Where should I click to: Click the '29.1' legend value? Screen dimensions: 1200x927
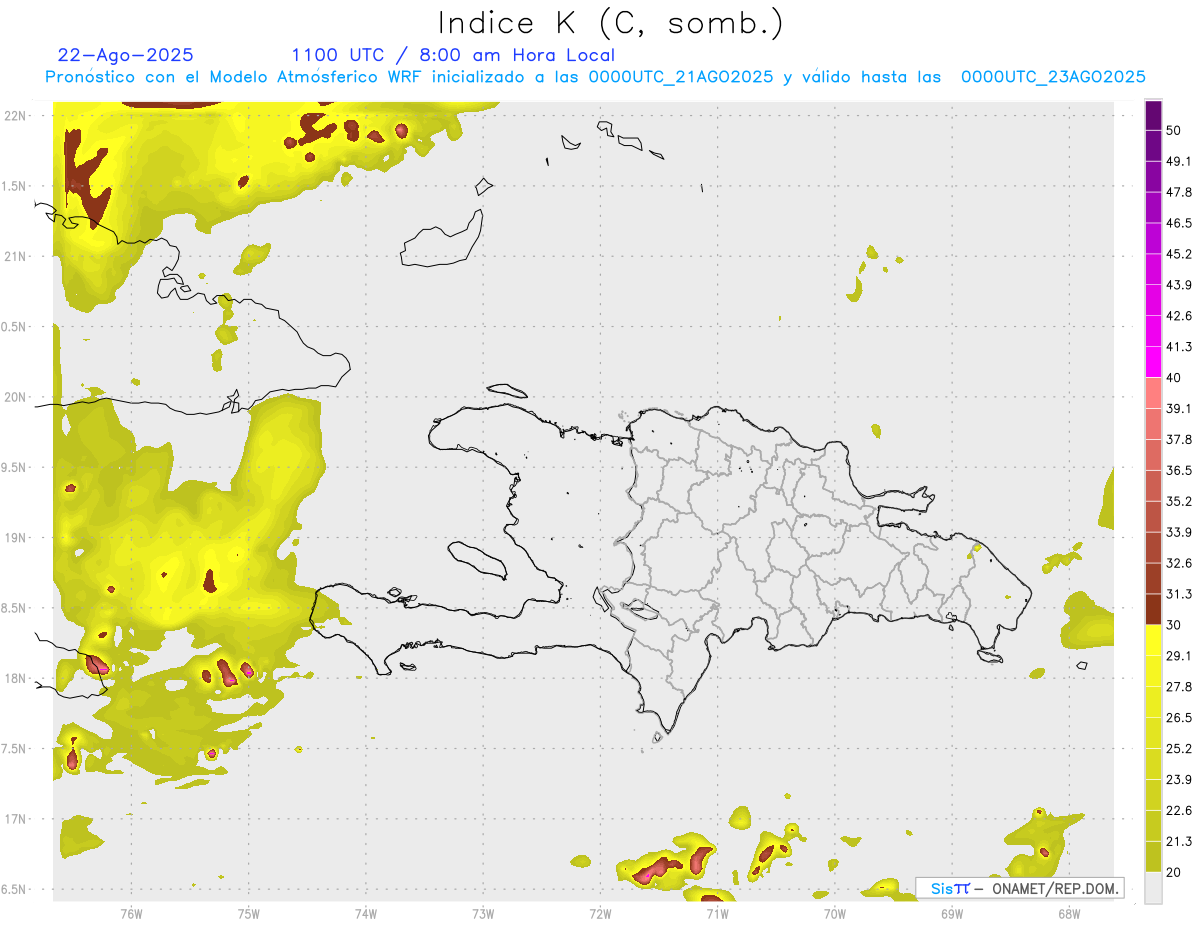(1179, 656)
